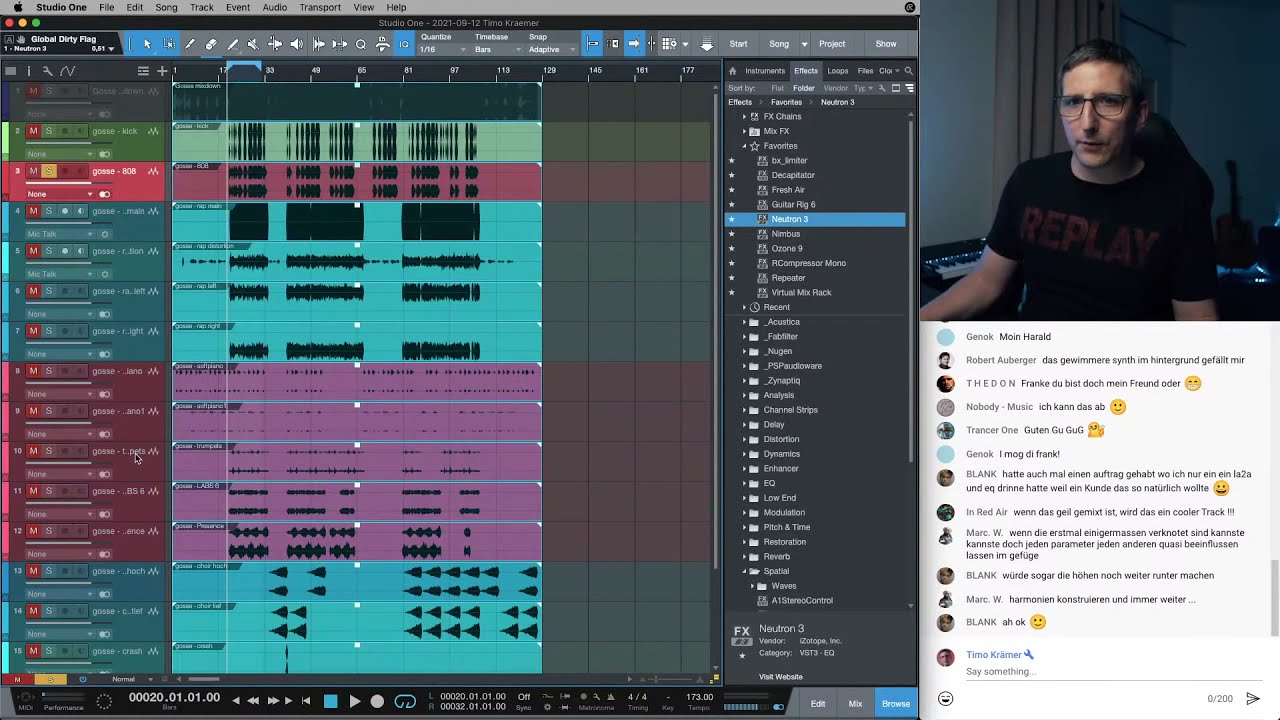This screenshot has width=1280, height=720.
Task: Click the Record button in transport
Action: (x=377, y=701)
